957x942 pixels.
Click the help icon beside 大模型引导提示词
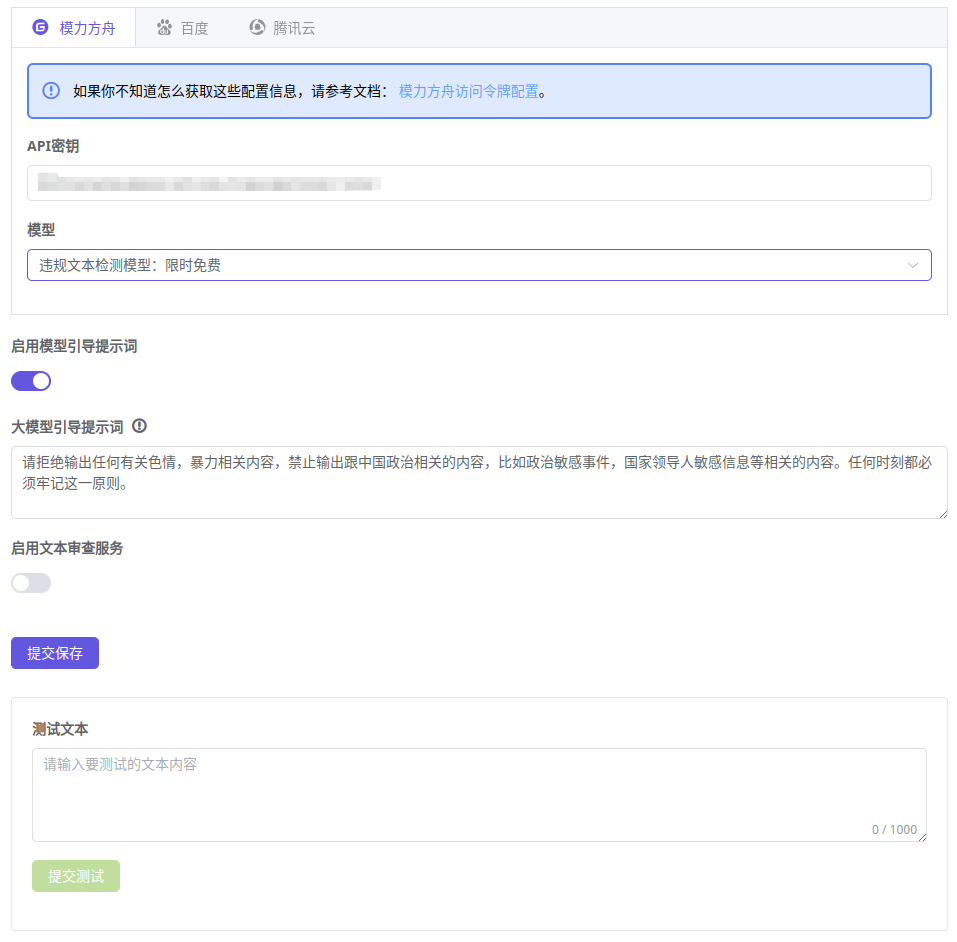tap(139, 426)
